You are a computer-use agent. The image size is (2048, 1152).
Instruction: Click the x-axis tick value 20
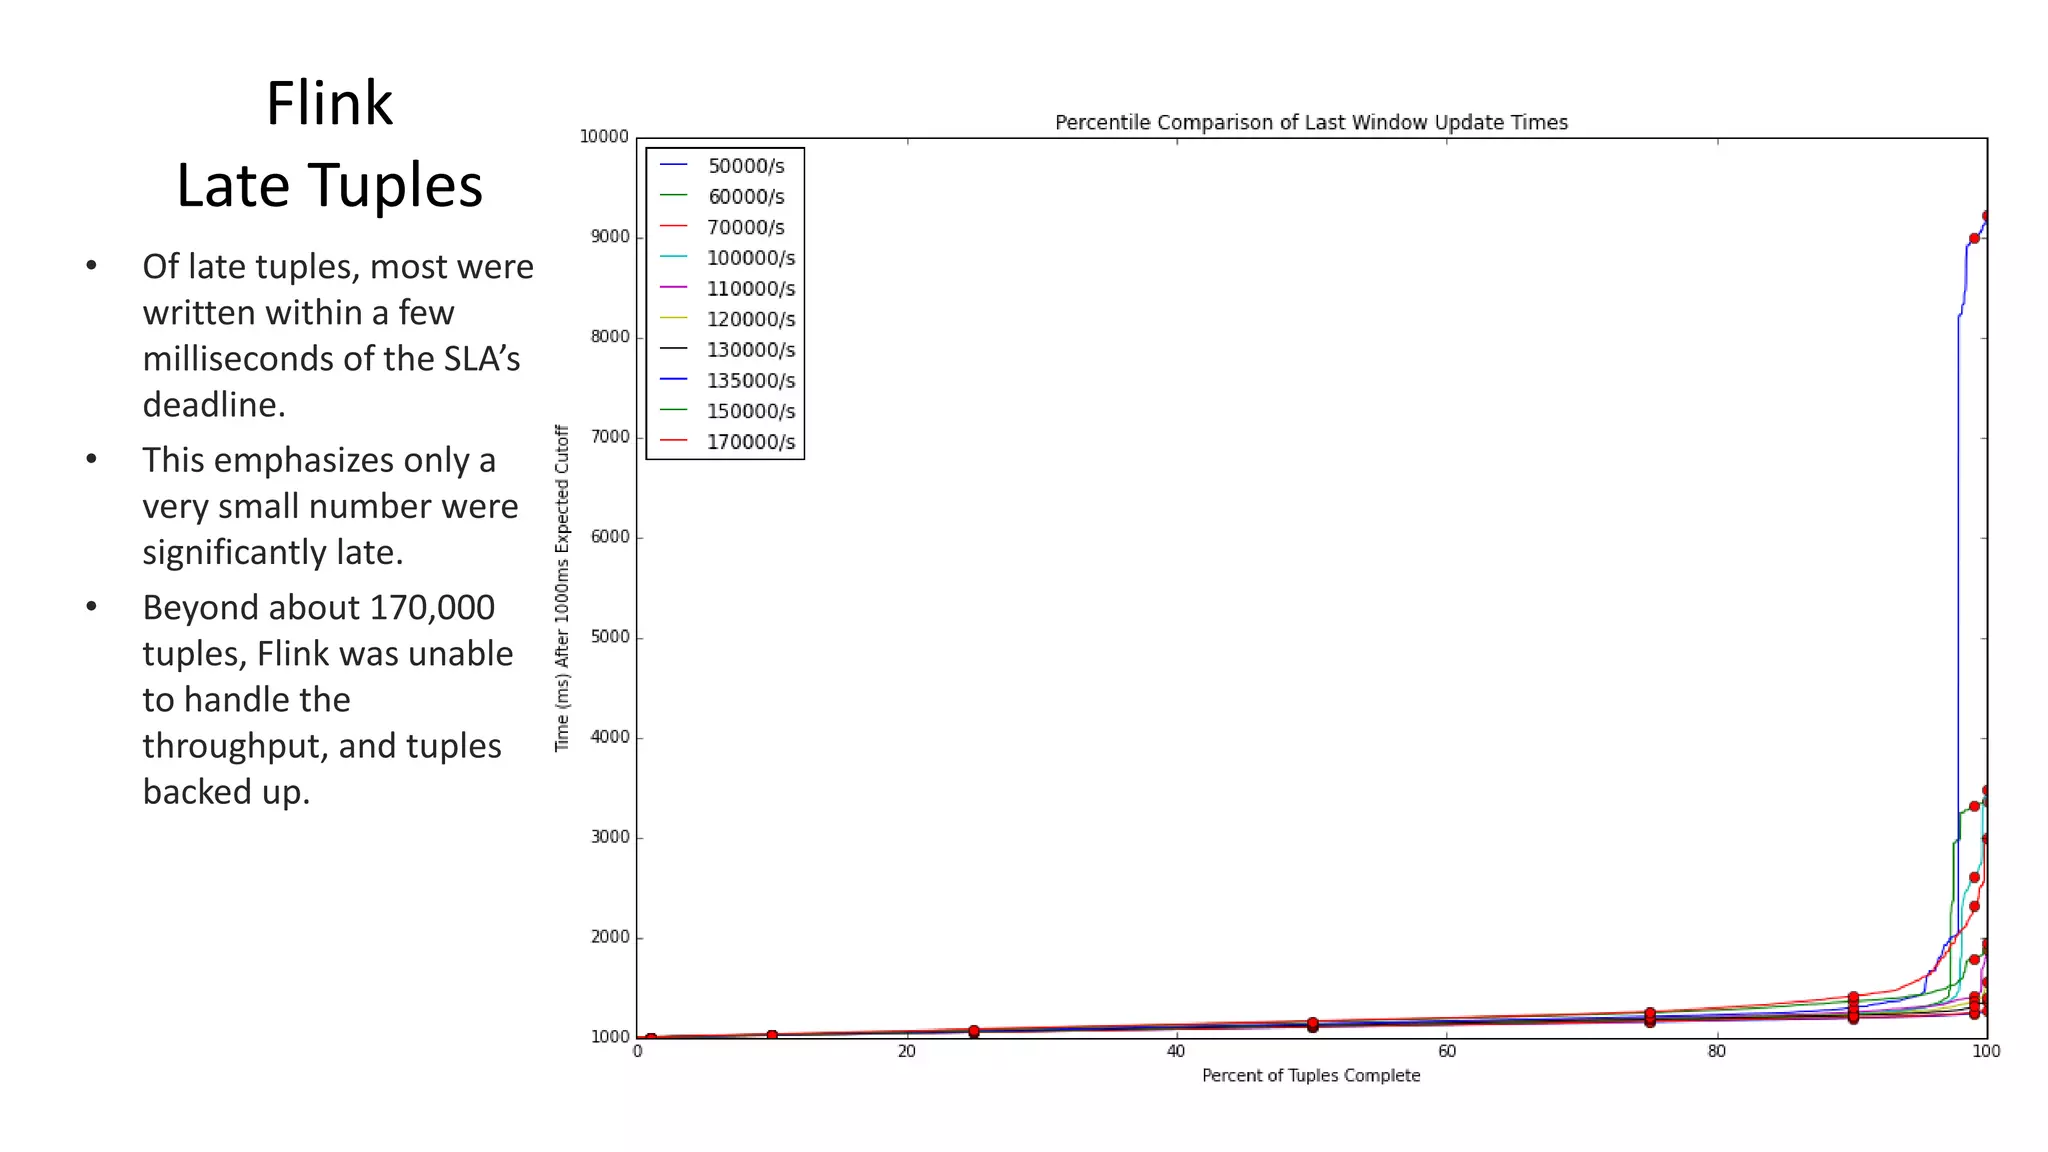point(906,1051)
